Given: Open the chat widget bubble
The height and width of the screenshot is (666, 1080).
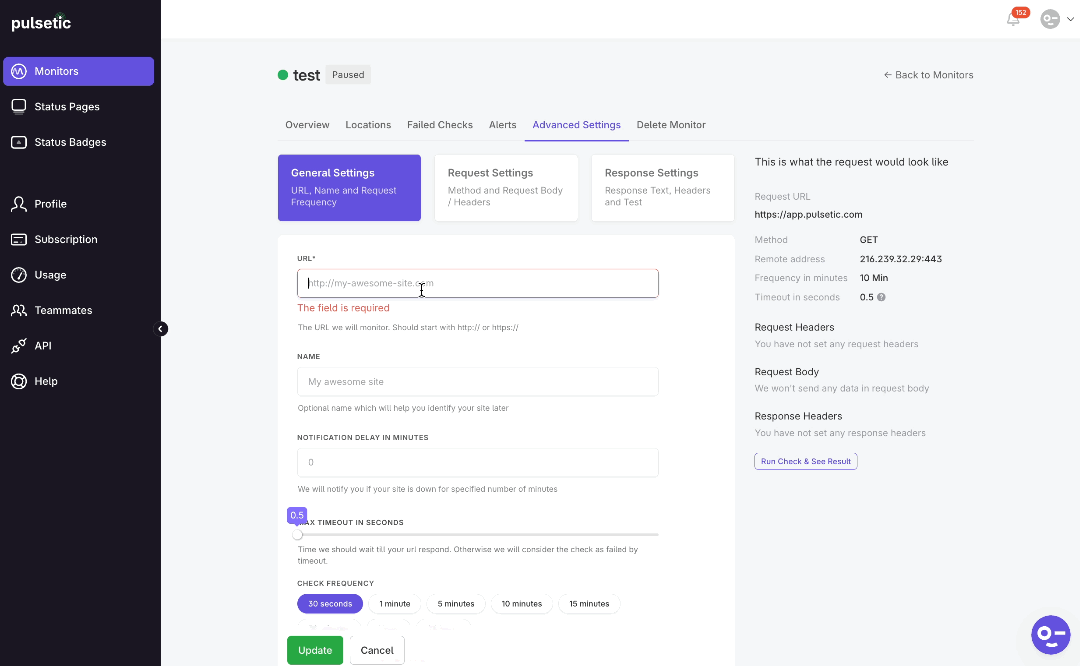Looking at the screenshot, I should (1050, 634).
